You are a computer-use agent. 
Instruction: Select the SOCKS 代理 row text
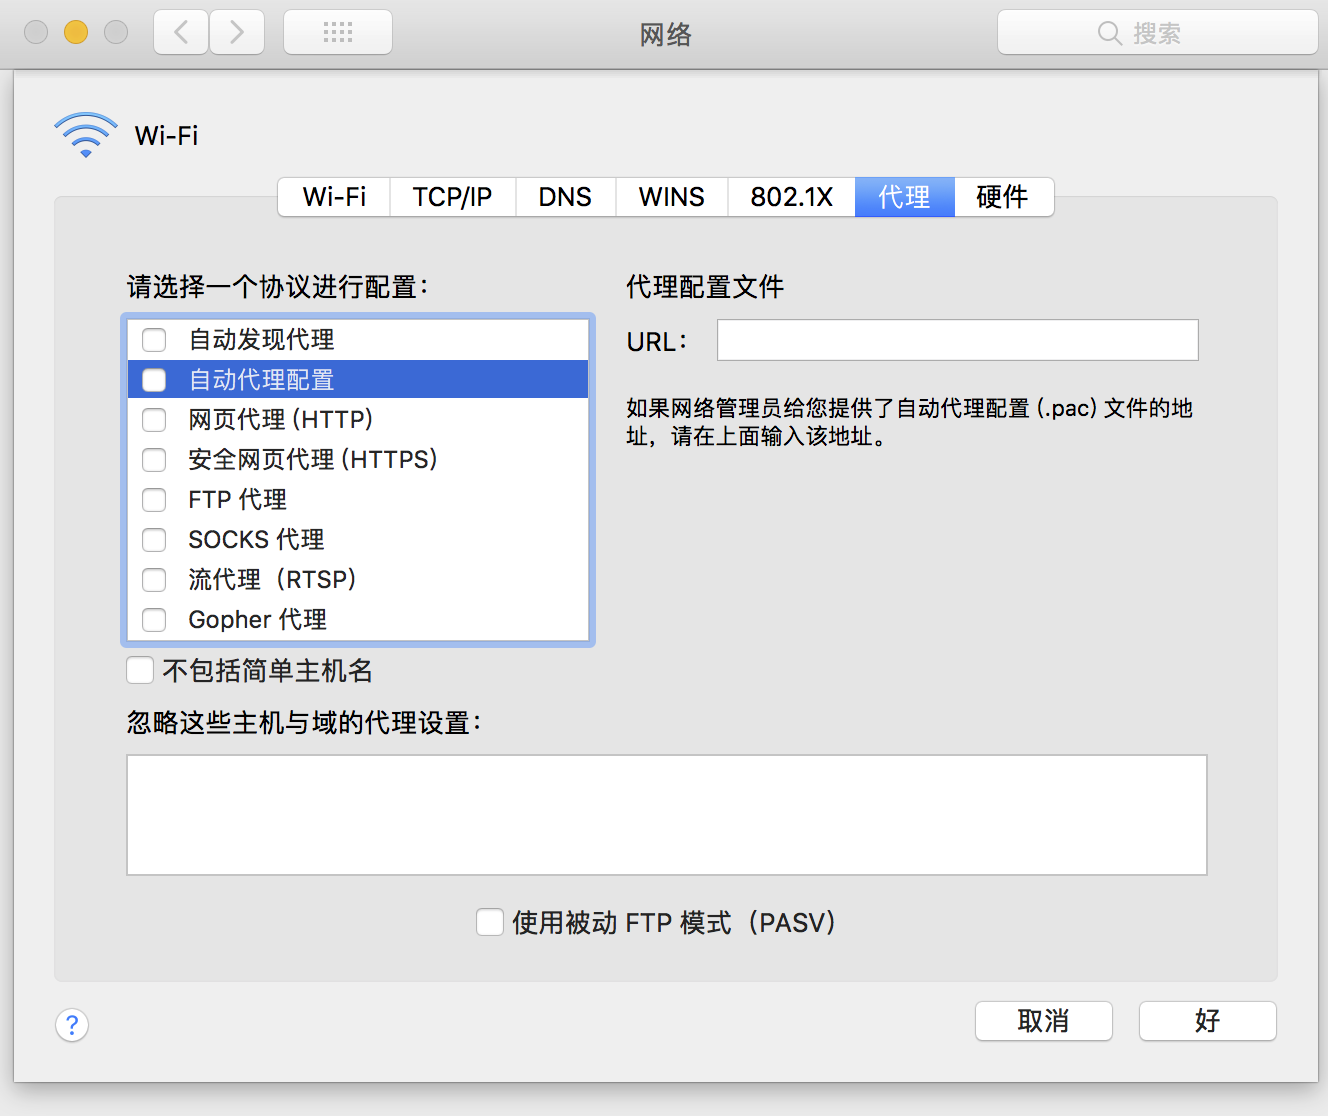point(257,540)
